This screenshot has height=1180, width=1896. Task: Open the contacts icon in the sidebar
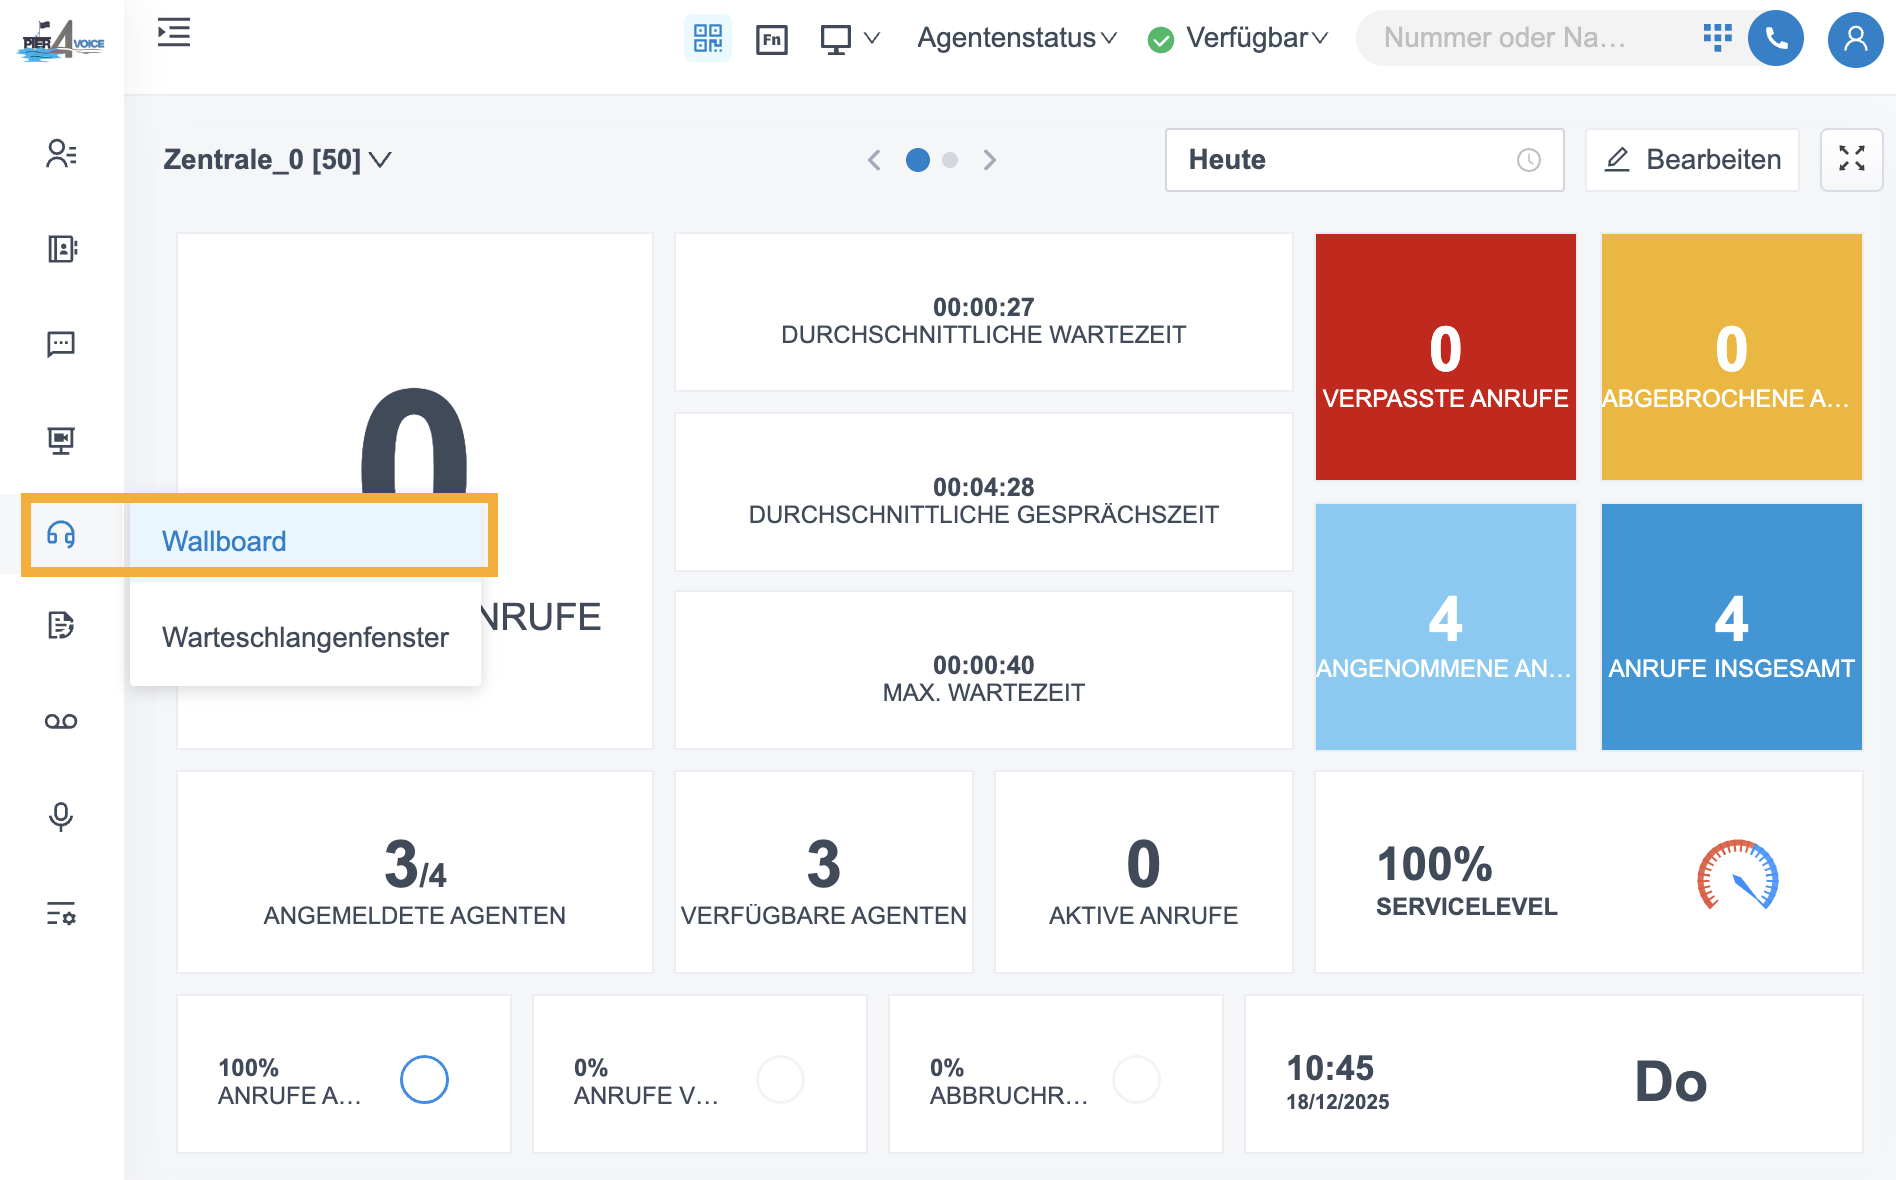click(61, 153)
